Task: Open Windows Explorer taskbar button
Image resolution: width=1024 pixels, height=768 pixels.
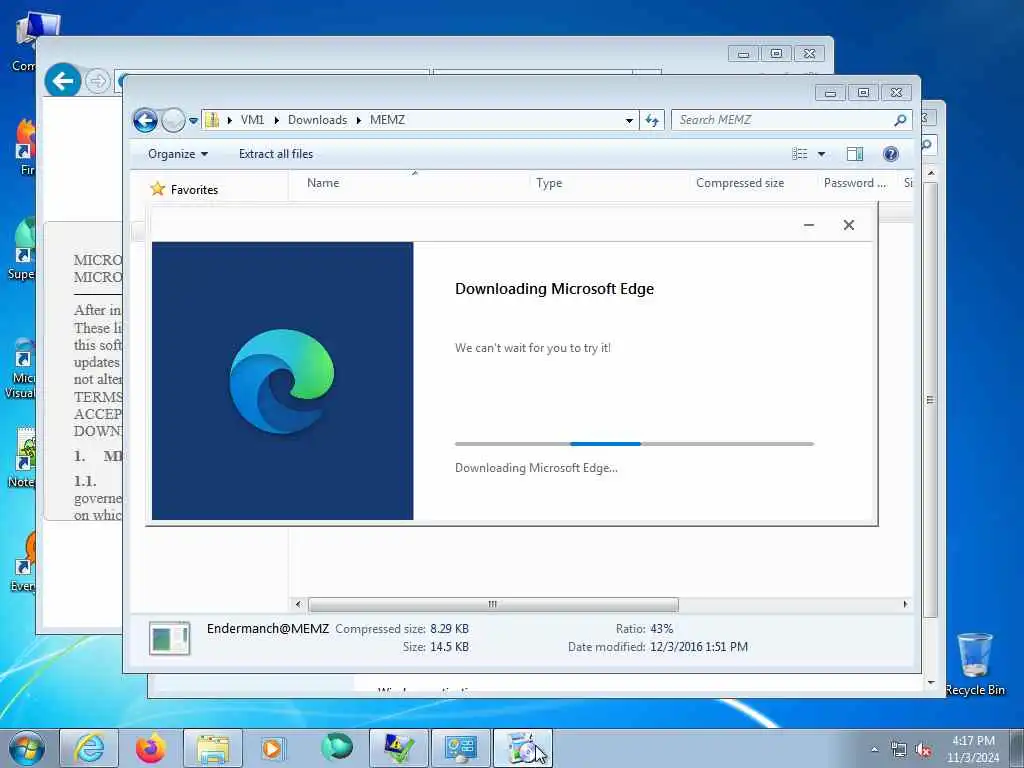Action: coord(213,748)
